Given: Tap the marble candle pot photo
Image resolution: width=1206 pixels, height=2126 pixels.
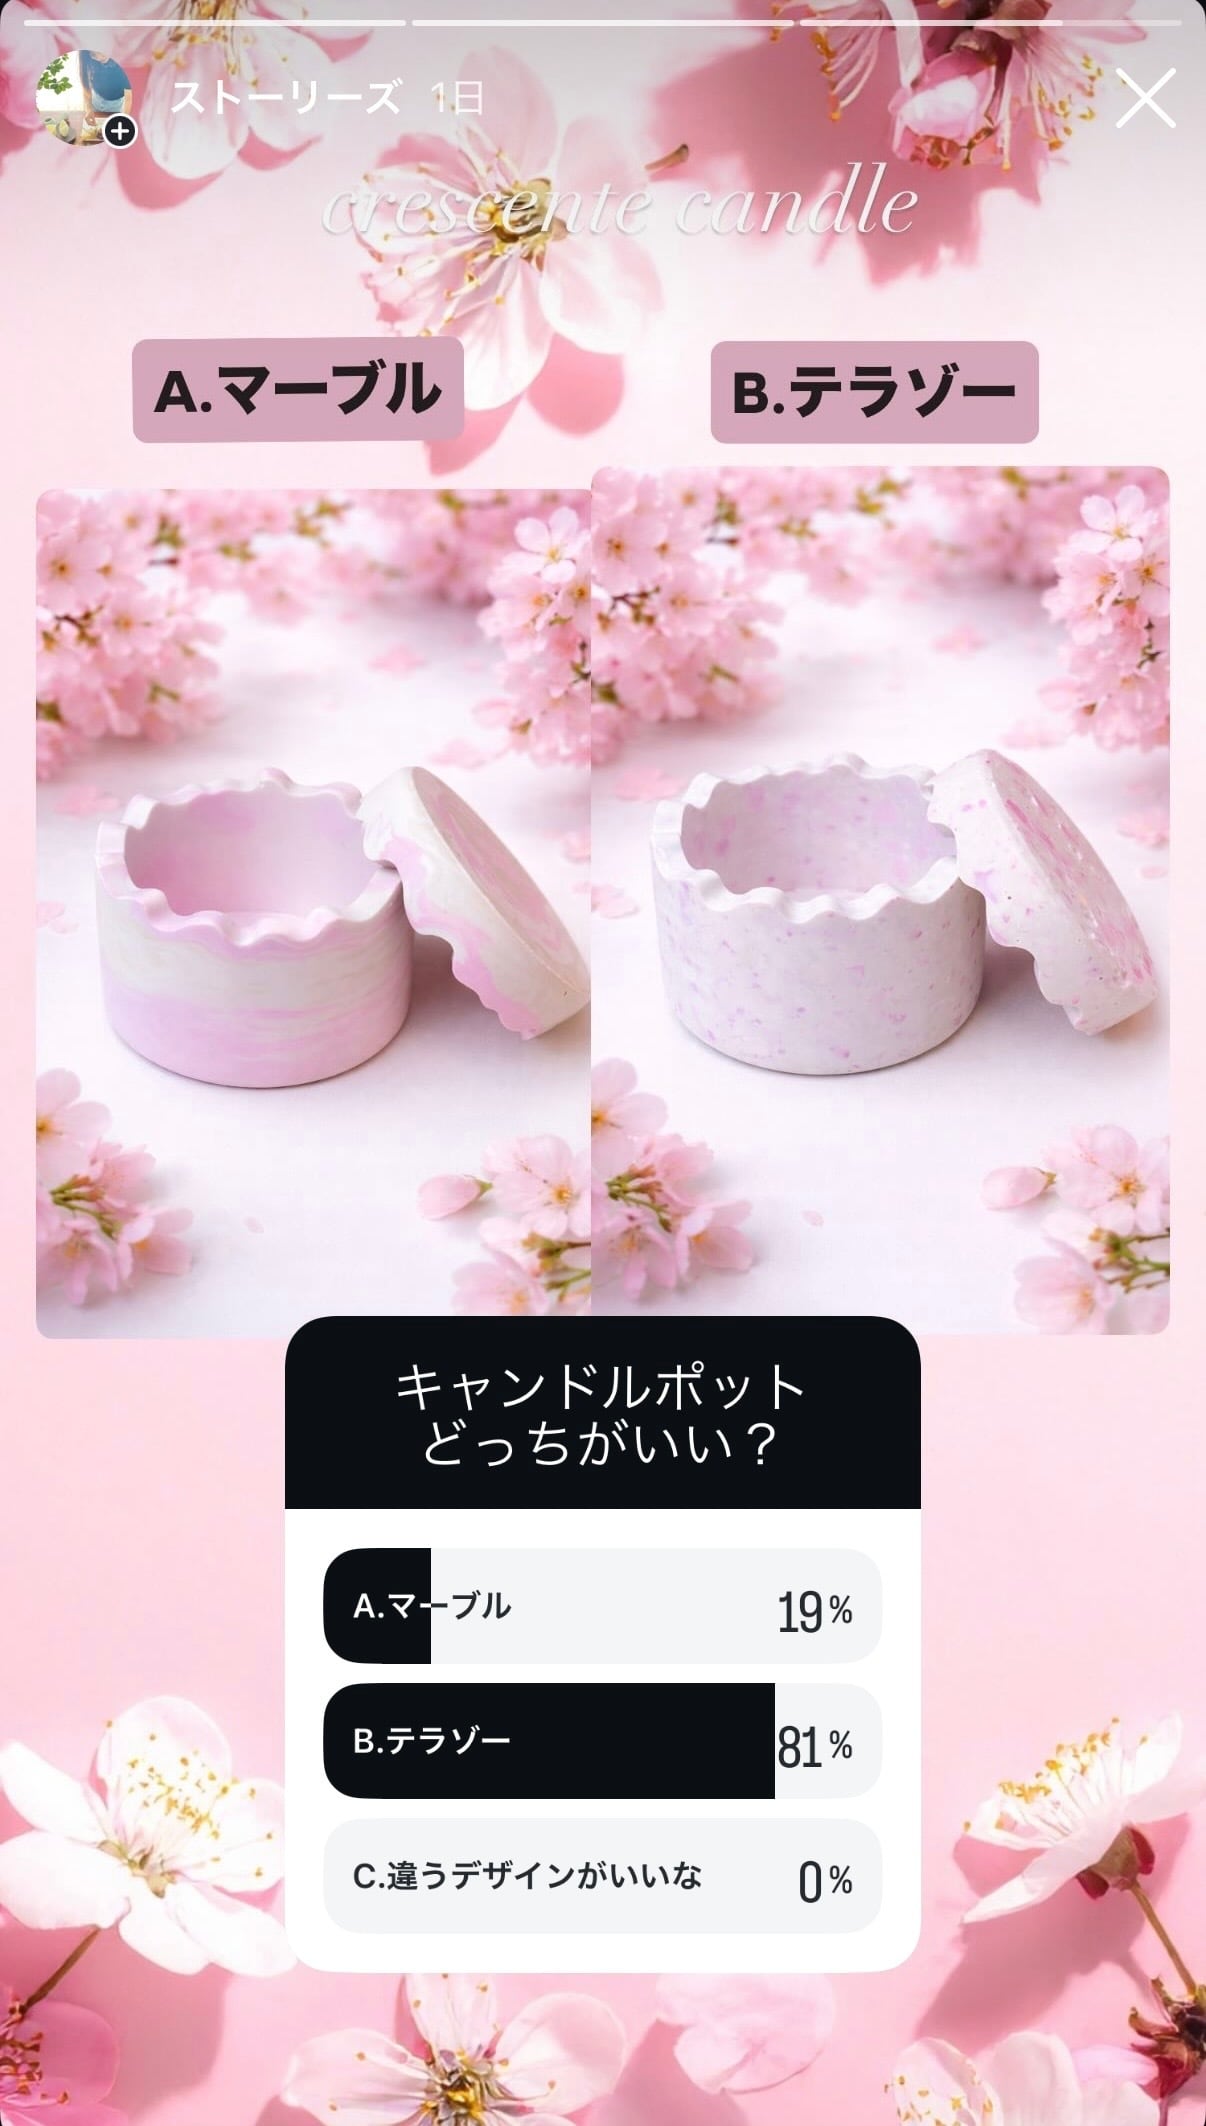Looking at the screenshot, I should [314, 913].
